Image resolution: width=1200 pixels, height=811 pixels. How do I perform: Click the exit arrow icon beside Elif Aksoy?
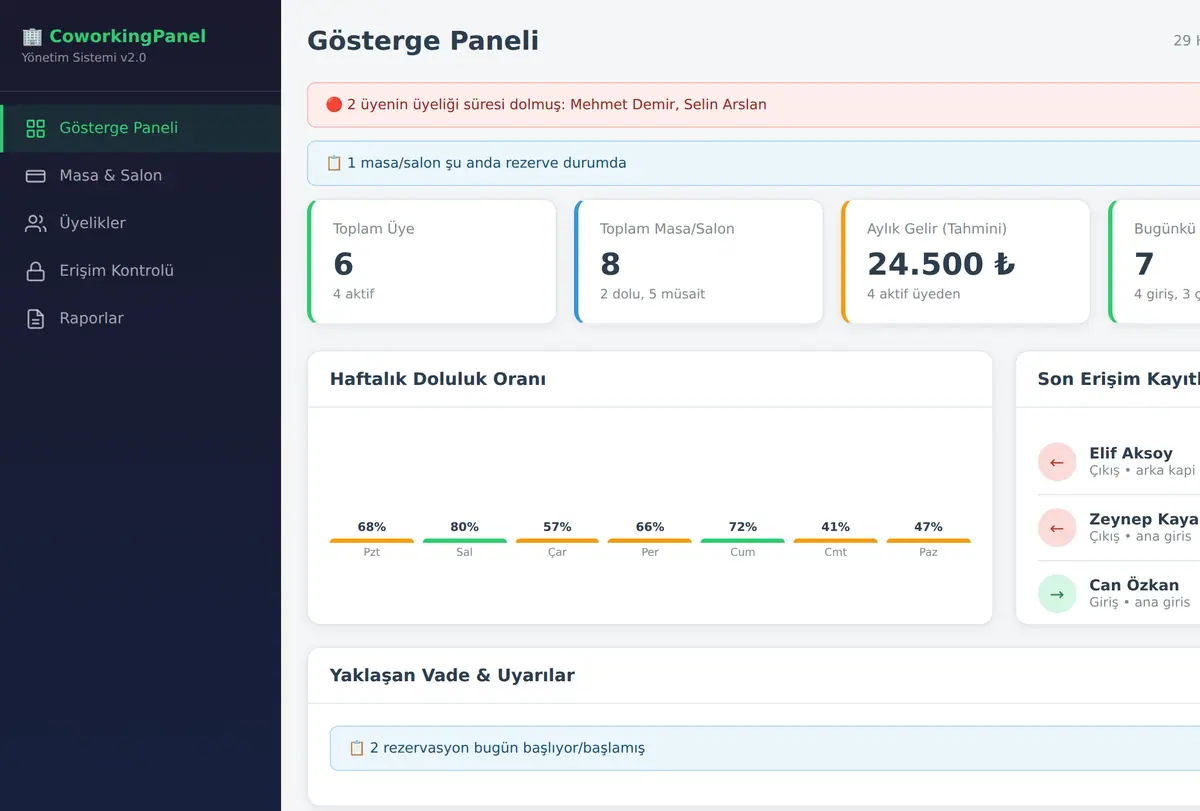tap(1057, 462)
